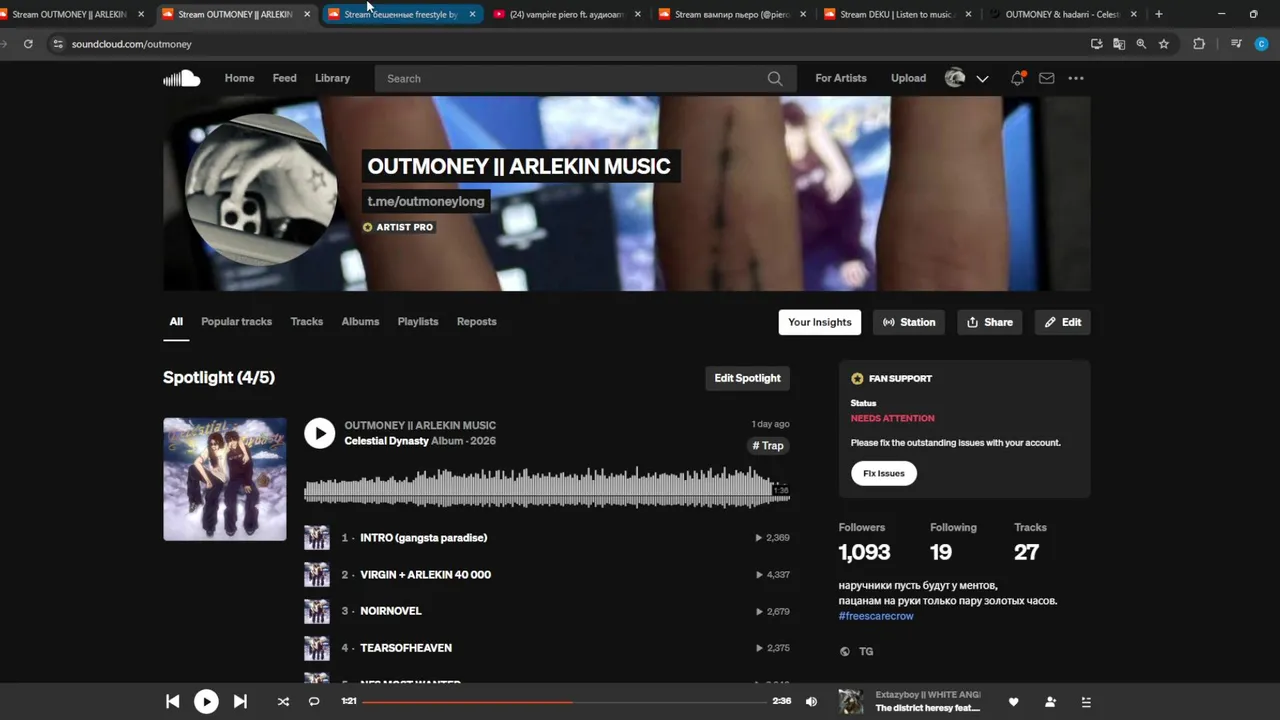Click the #freescarecrow hashtag
The height and width of the screenshot is (720, 1280).
click(876, 616)
